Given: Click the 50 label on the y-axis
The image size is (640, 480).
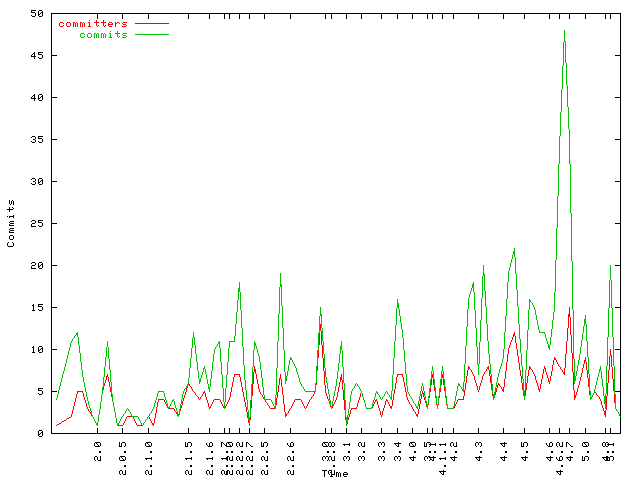Looking at the screenshot, I should pyautogui.click(x=37, y=14).
